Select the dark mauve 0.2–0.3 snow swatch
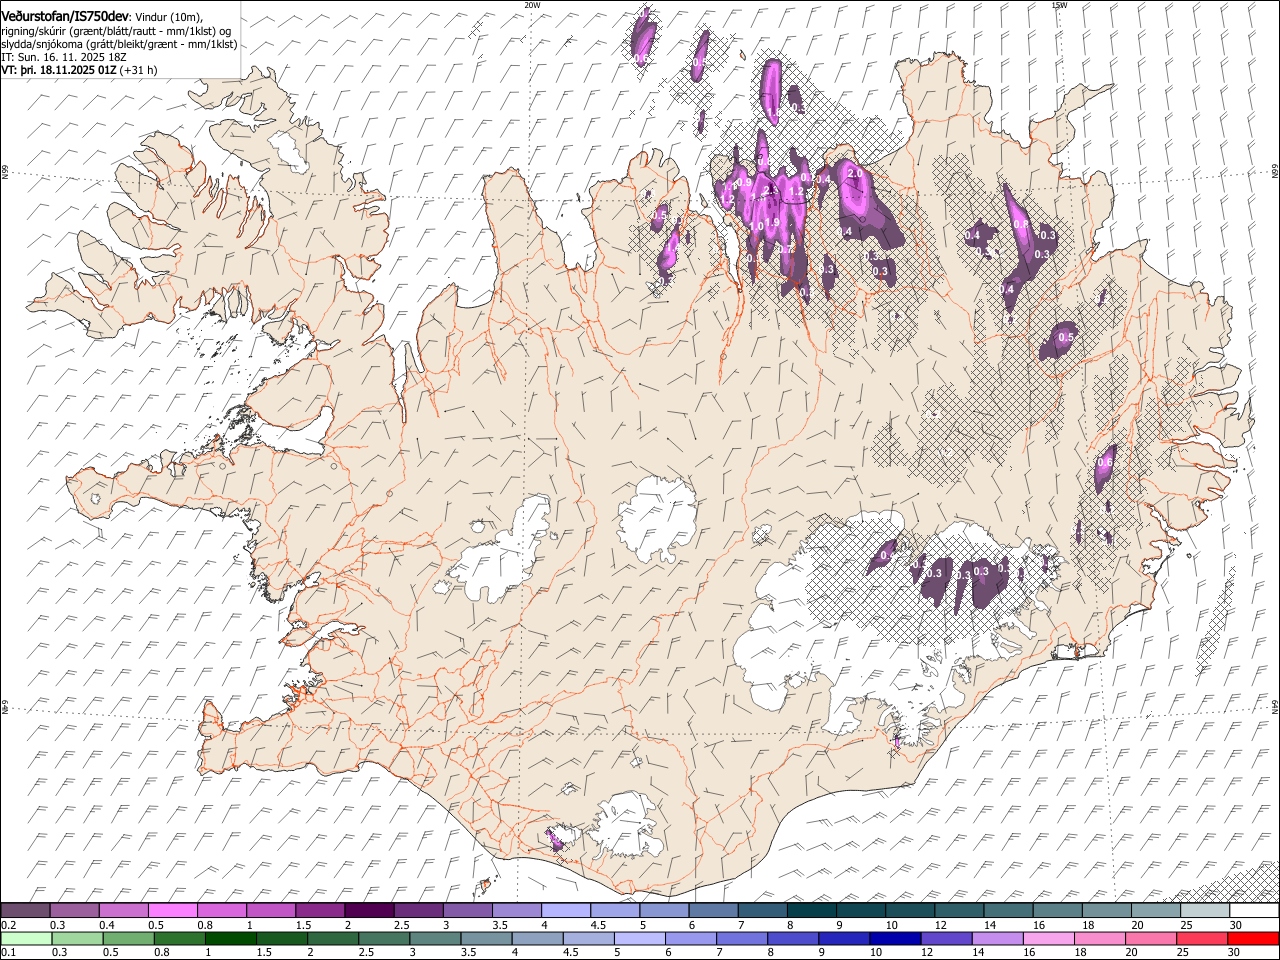The width and height of the screenshot is (1280, 960). pos(25,910)
